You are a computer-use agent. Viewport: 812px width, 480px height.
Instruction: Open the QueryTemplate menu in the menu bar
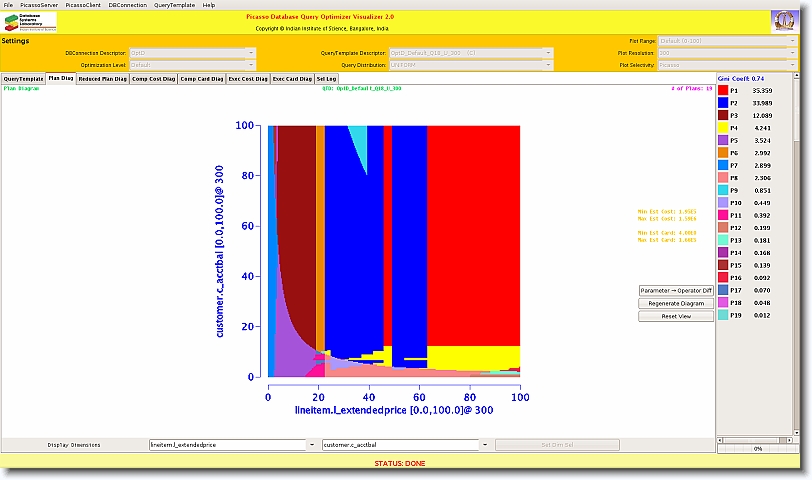174,5
